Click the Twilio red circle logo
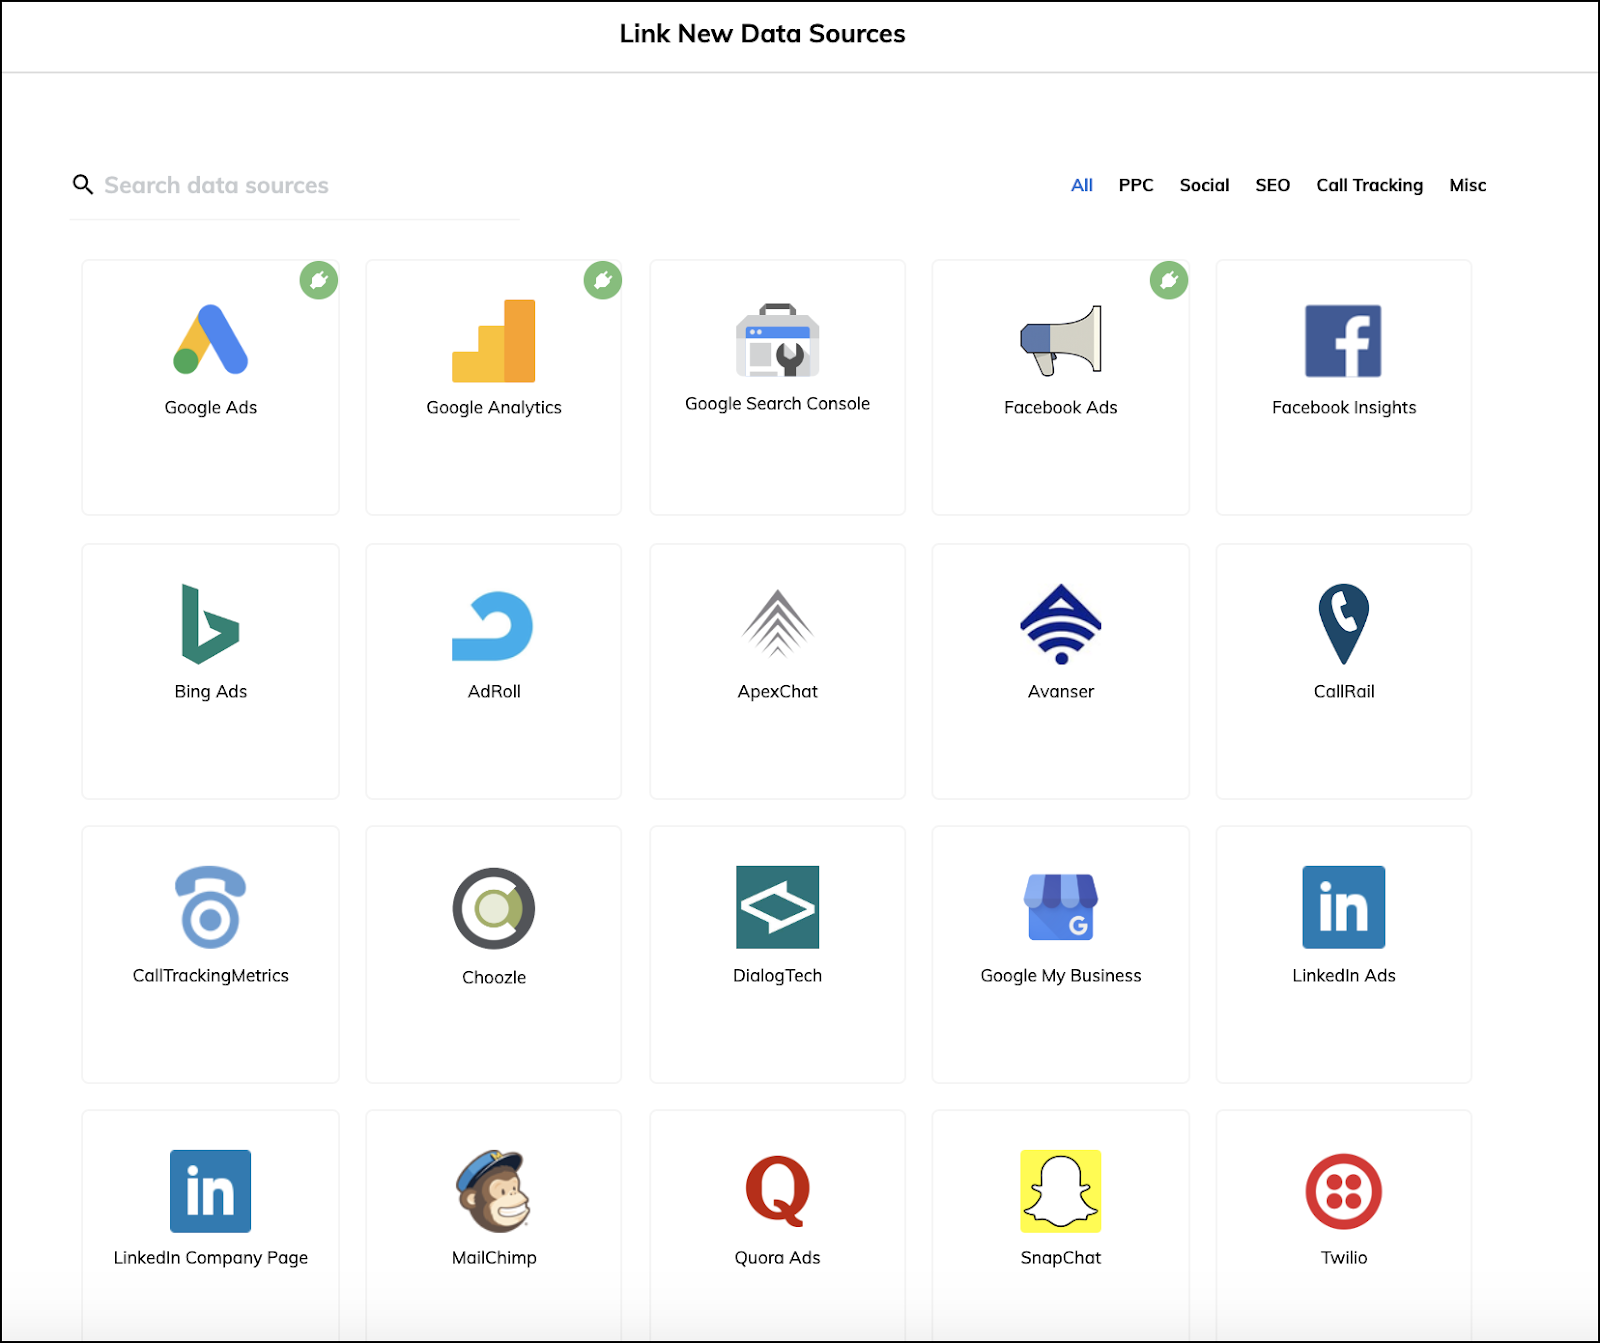Image resolution: width=1600 pixels, height=1343 pixels. click(x=1343, y=1191)
